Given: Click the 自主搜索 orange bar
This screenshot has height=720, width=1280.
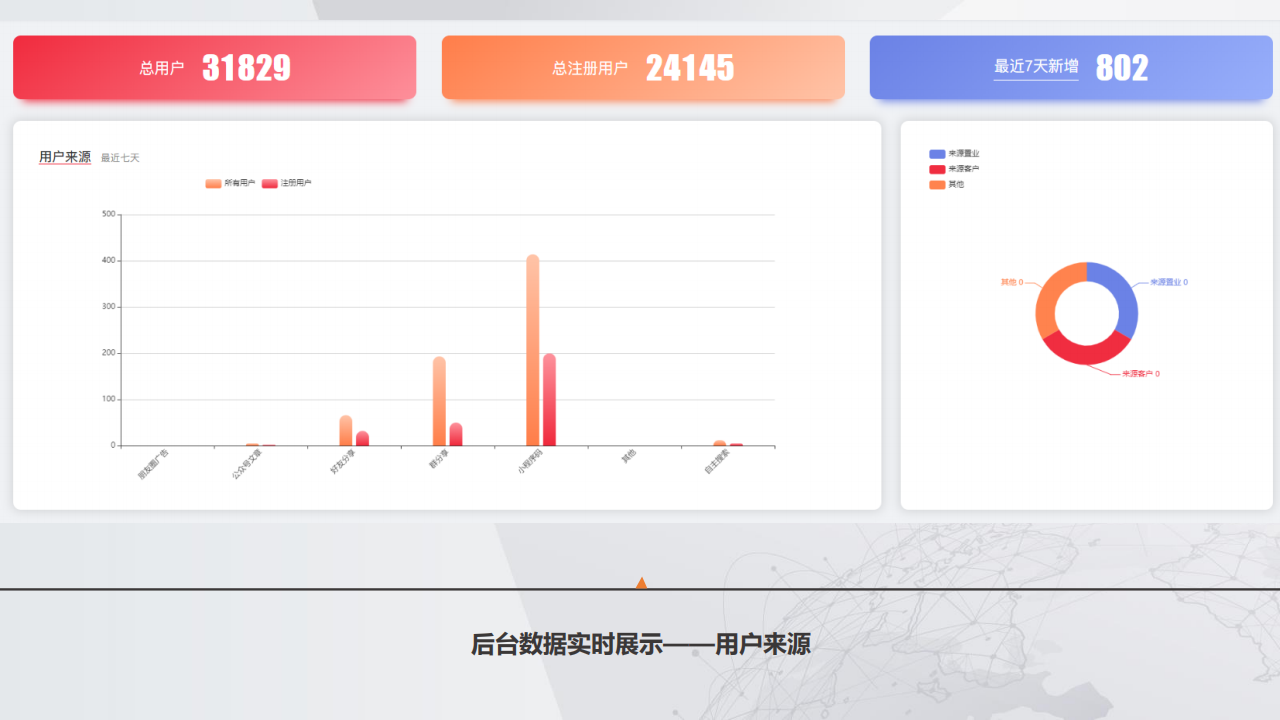Looking at the screenshot, I should tap(720, 443).
